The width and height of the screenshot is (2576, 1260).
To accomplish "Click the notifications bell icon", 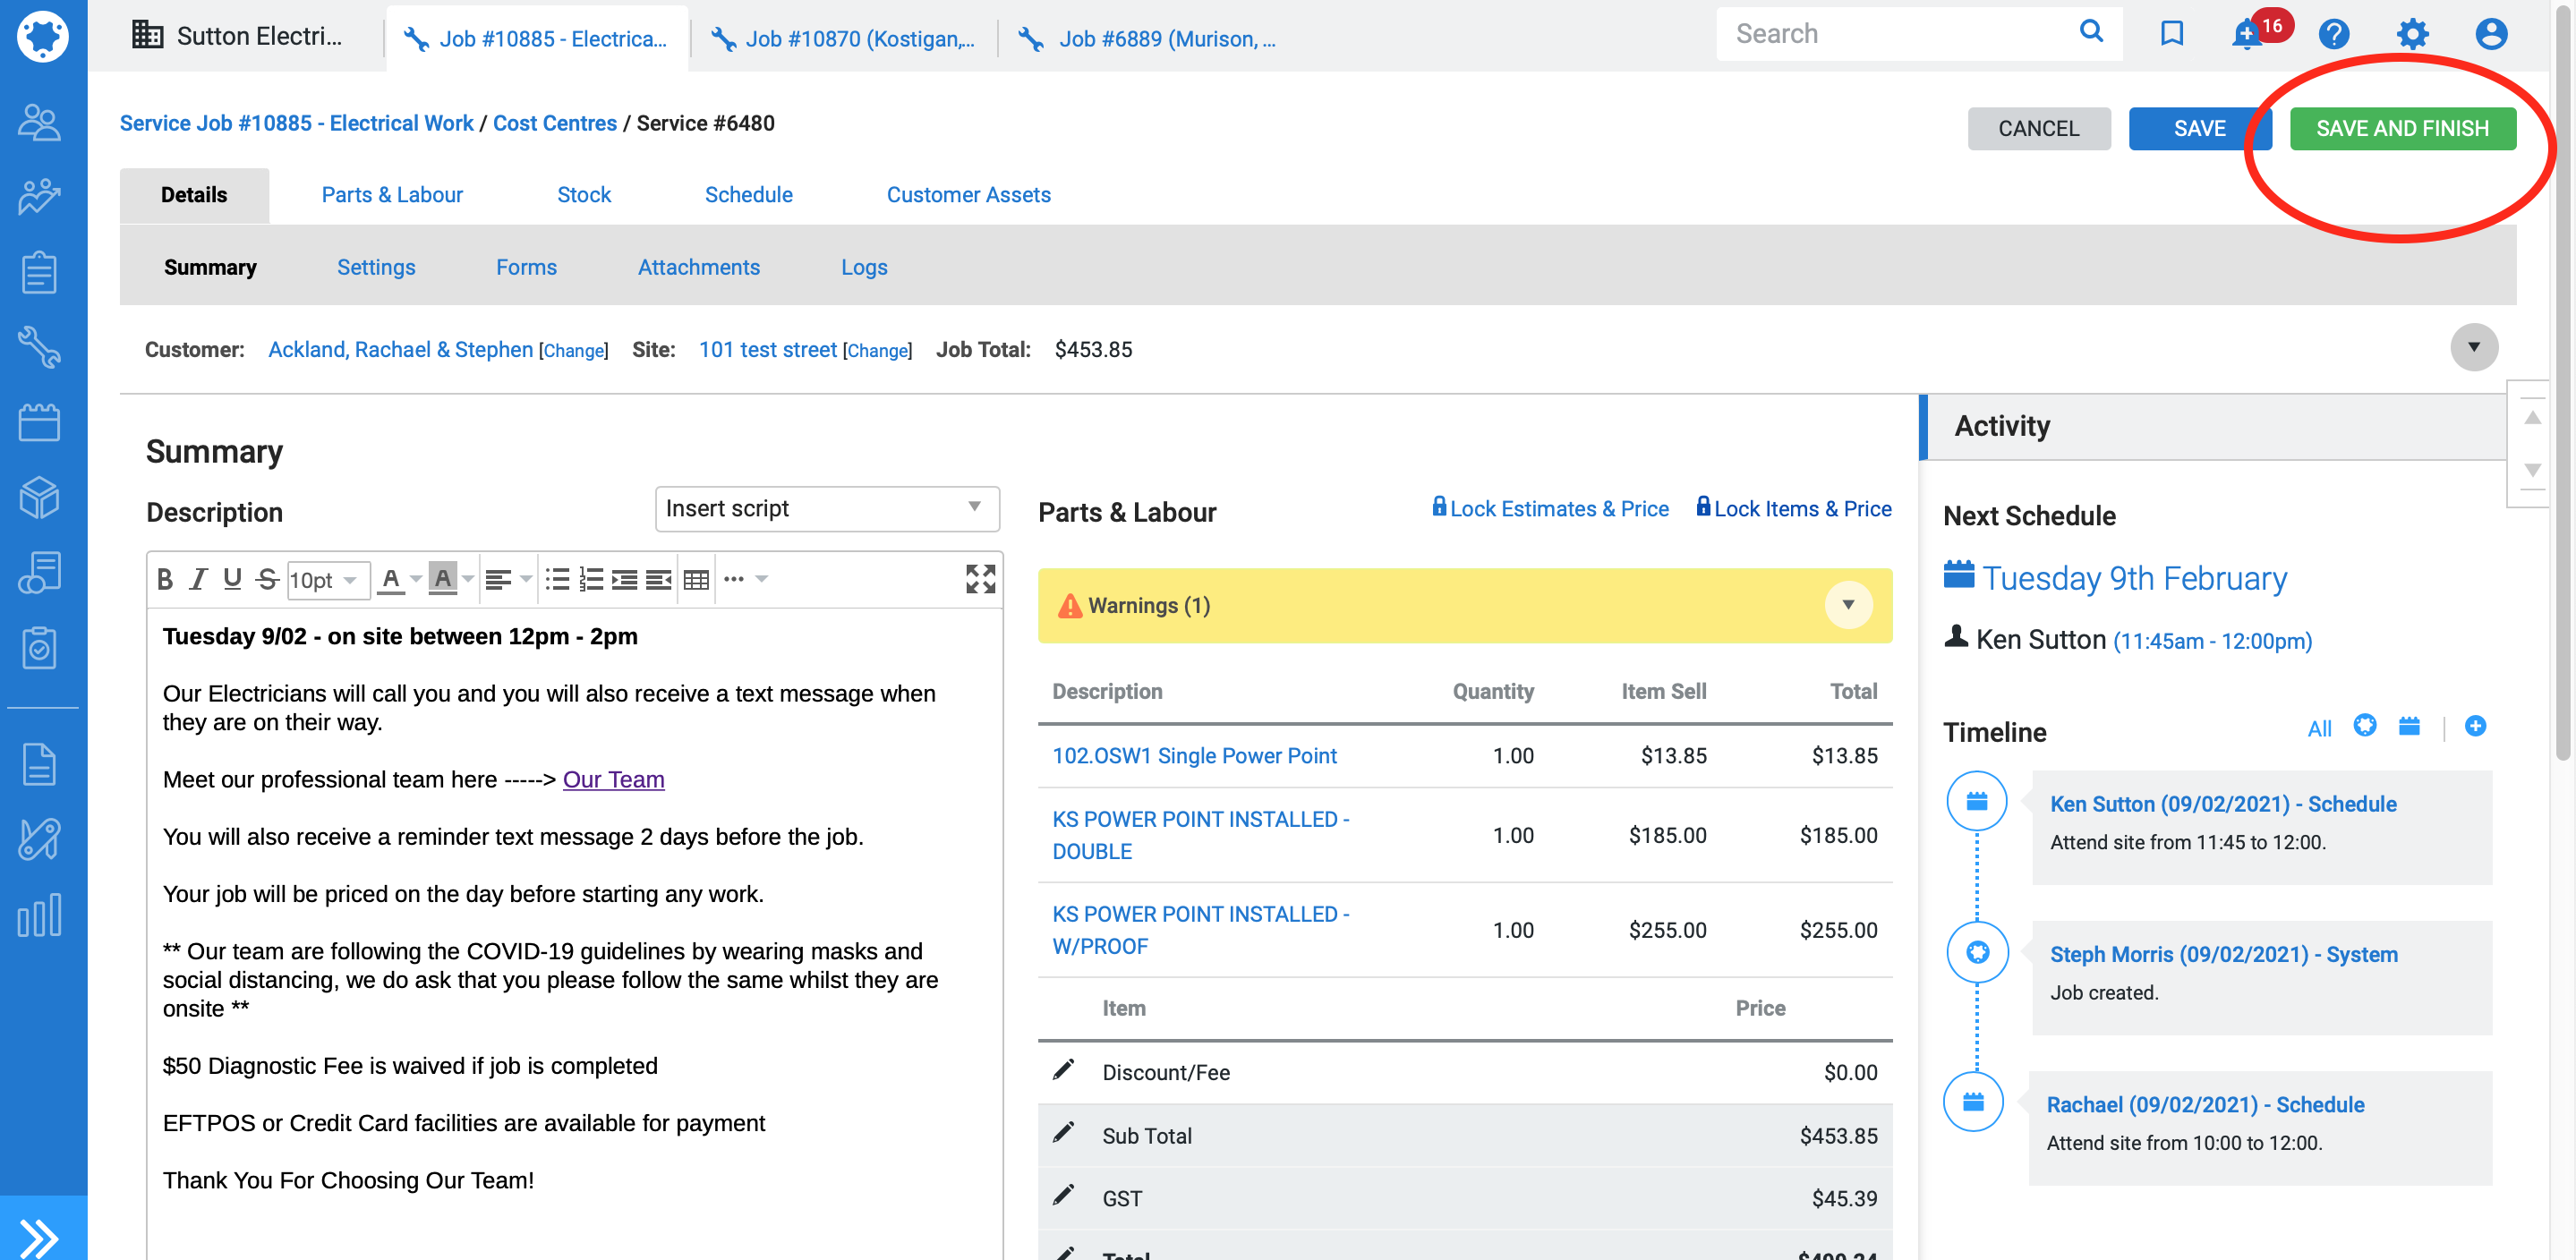I will [x=2246, y=36].
